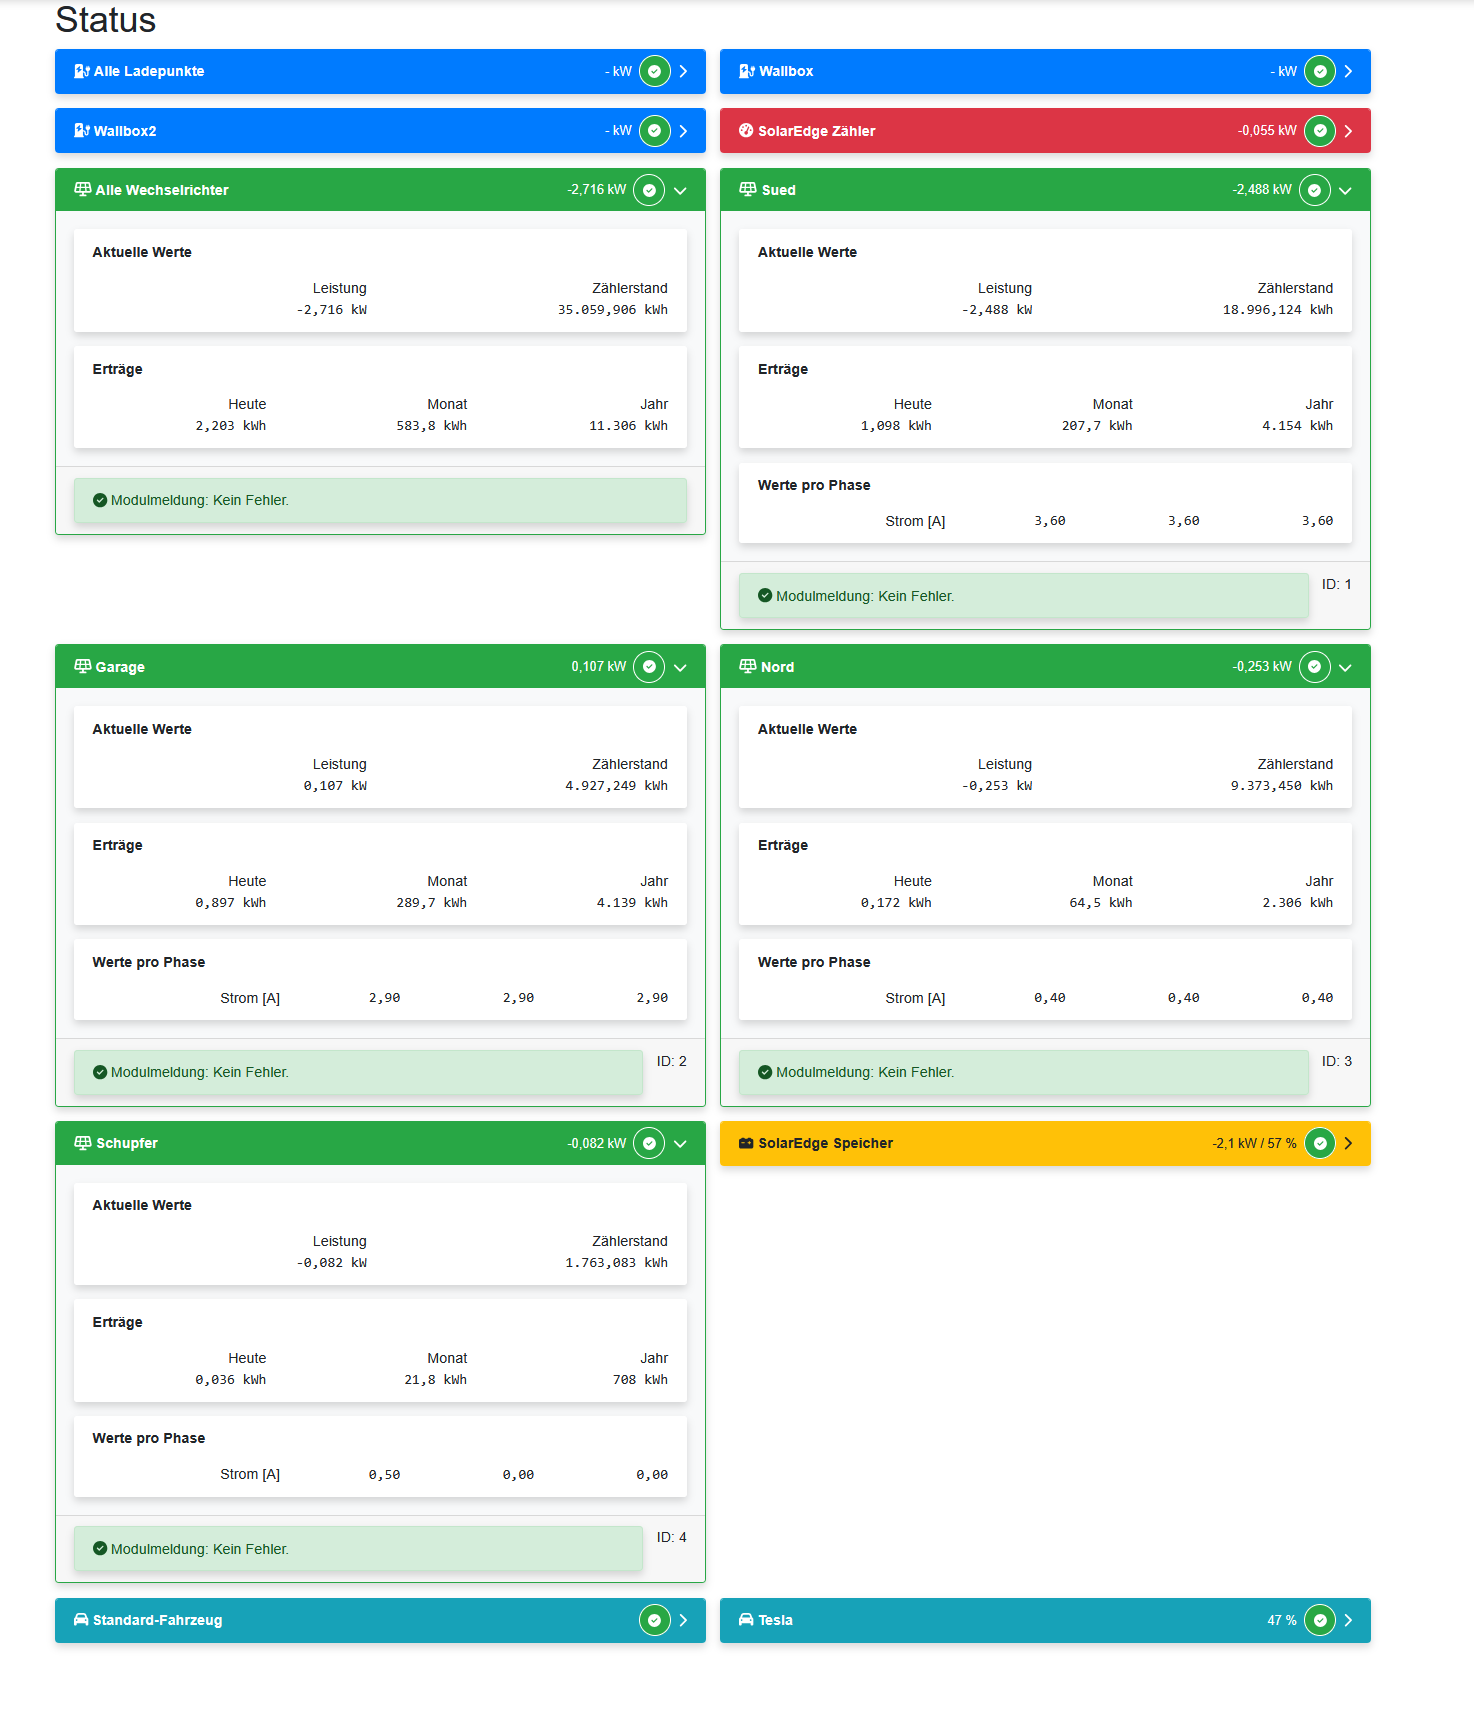This screenshot has width=1474, height=1728.
Task: Expand SolarEdge Speicher with right chevron
Action: (1349, 1143)
